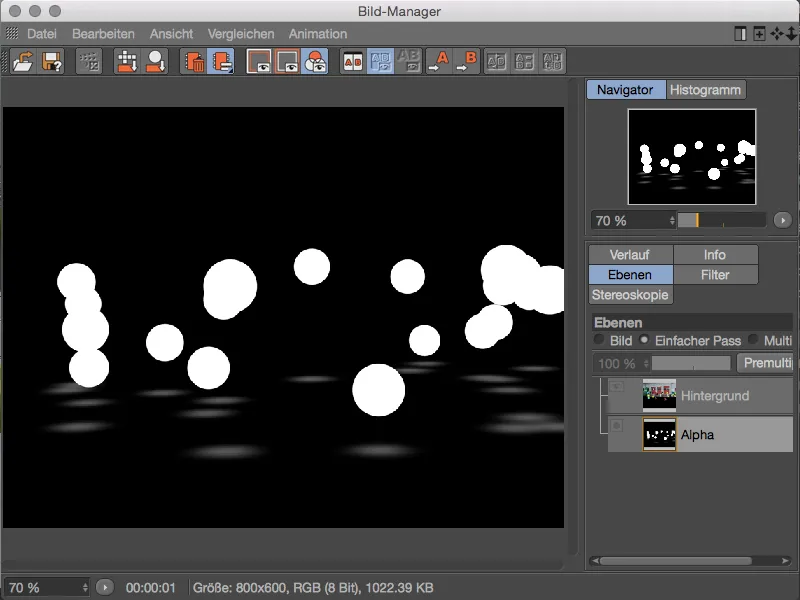Open the Stereoskopie tab
Viewport: 800px width, 600px height.
point(630,295)
